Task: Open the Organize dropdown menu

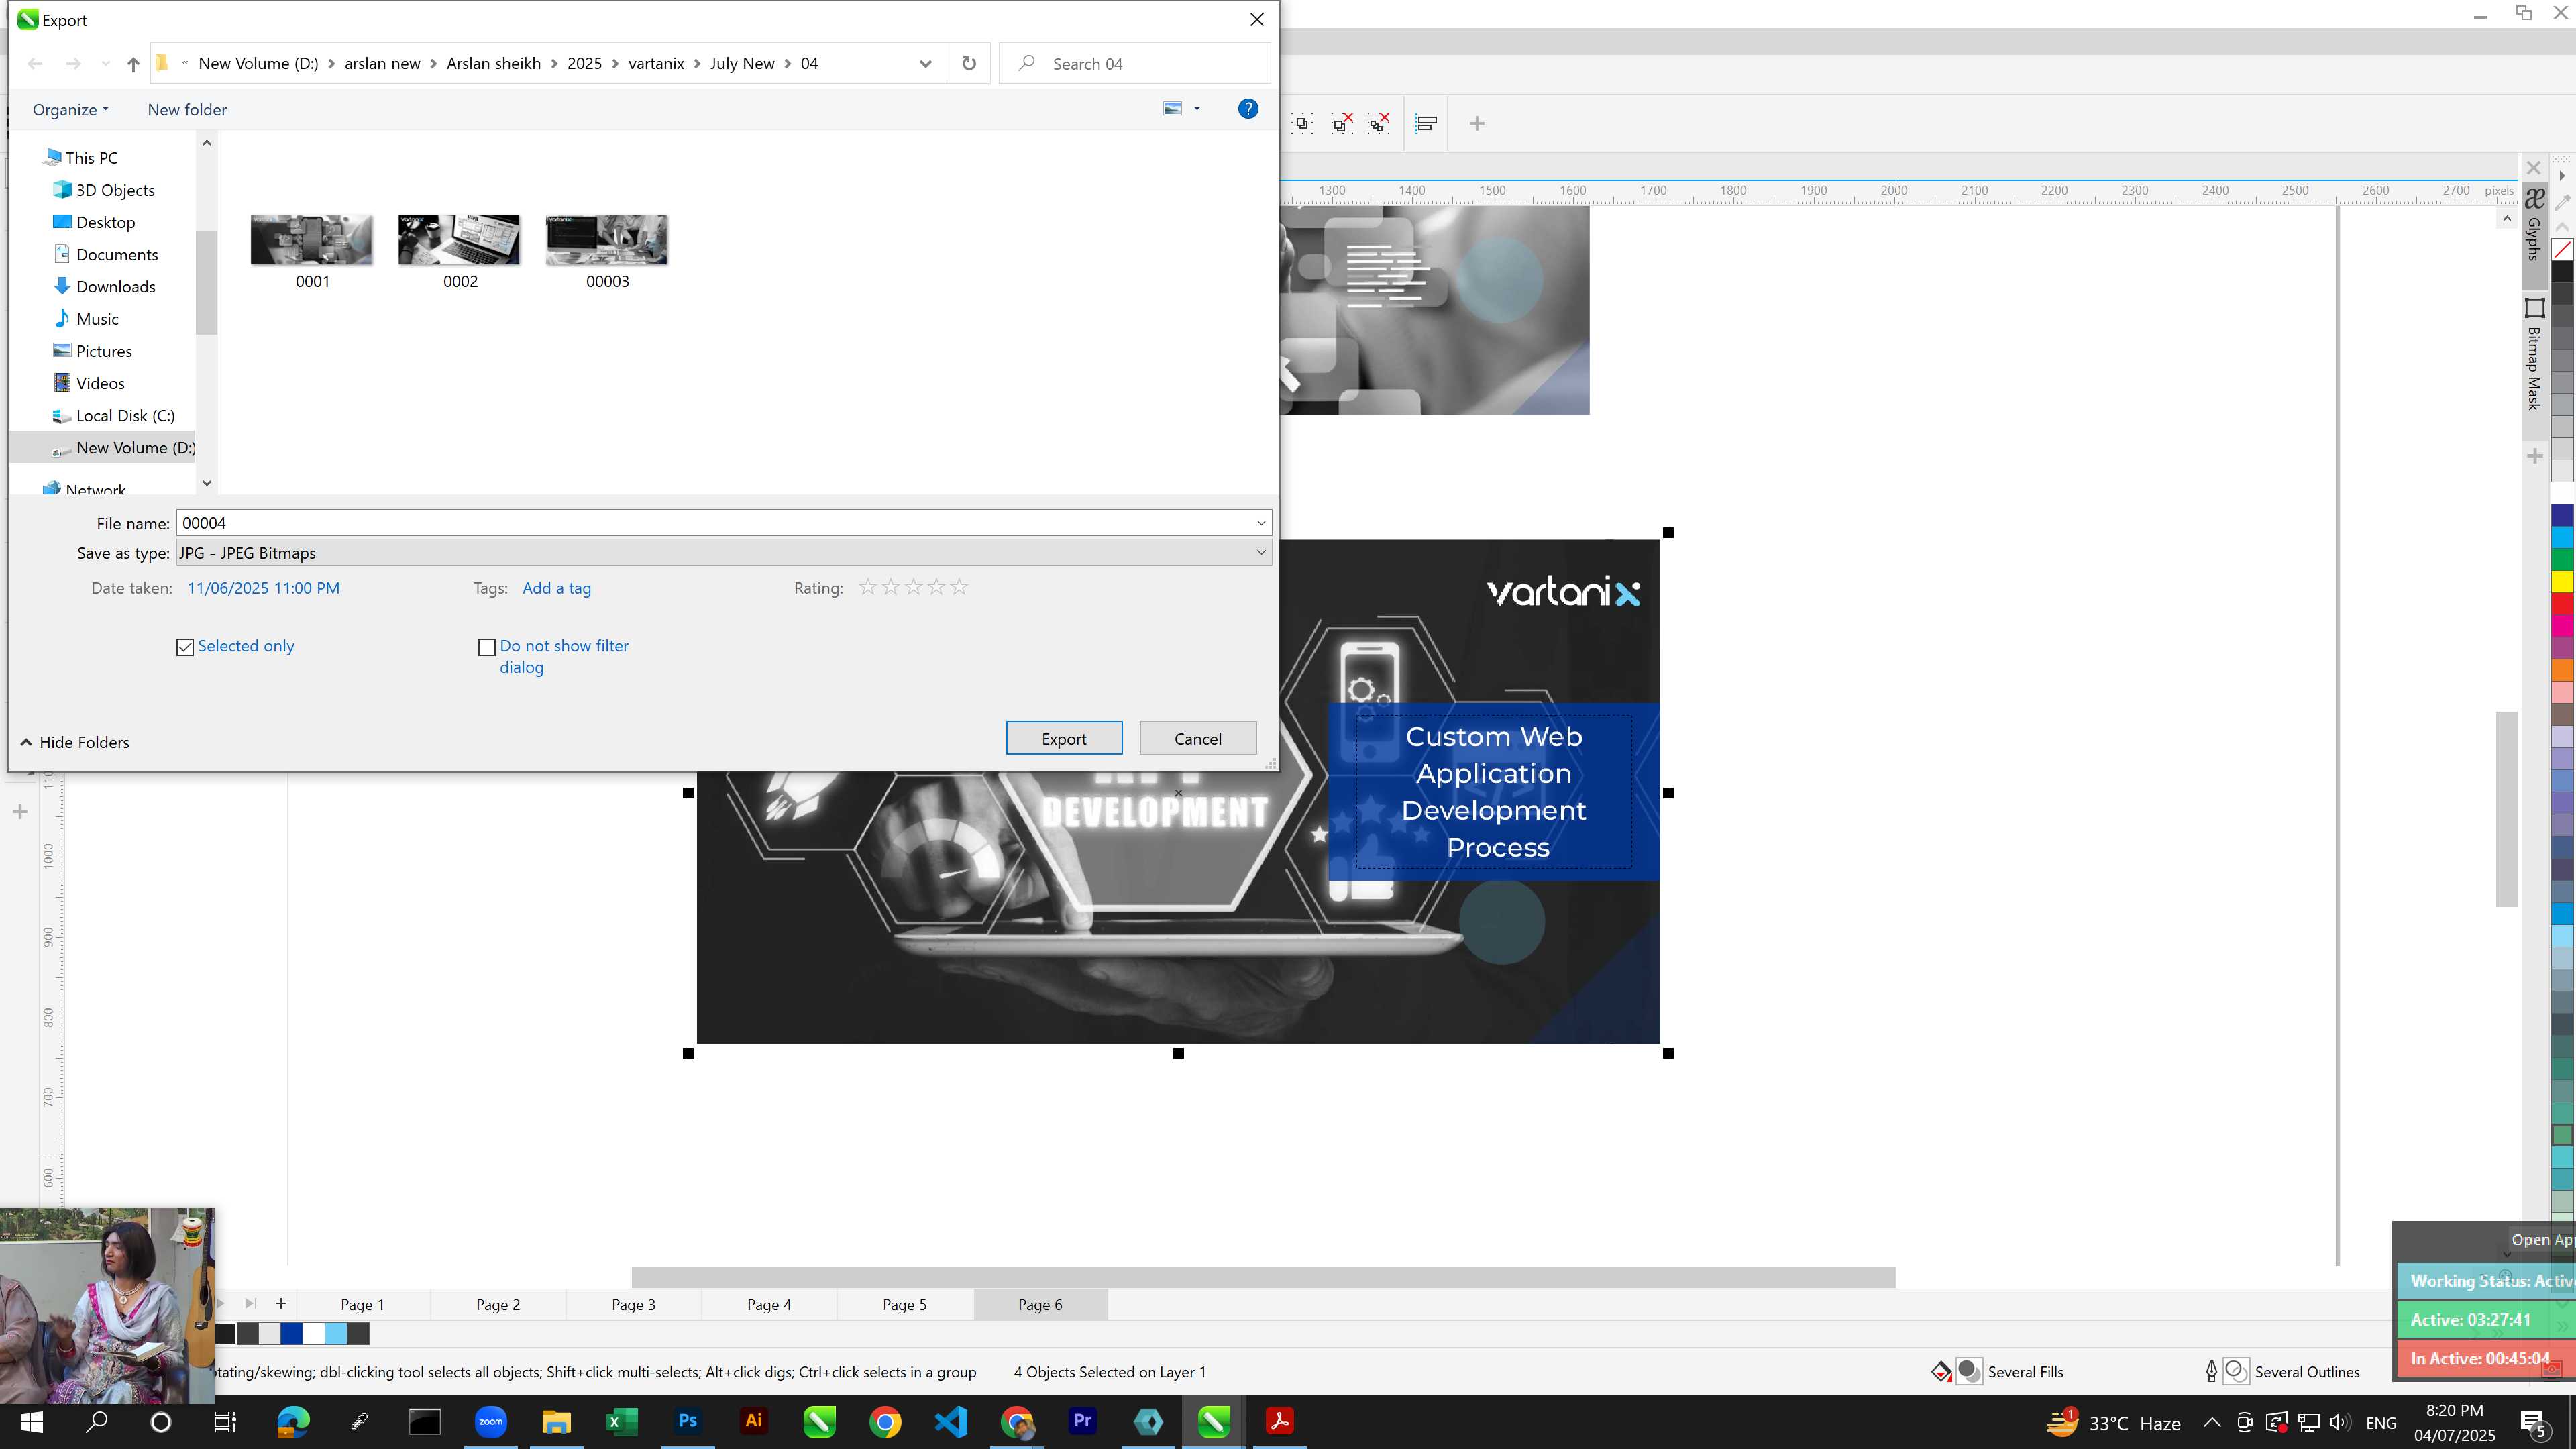Action: (70, 110)
